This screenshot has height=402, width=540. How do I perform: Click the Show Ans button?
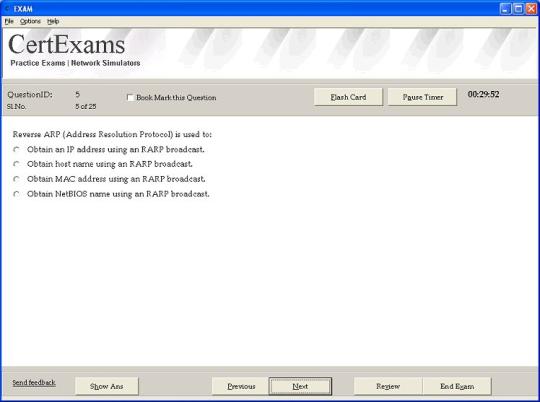click(107, 386)
